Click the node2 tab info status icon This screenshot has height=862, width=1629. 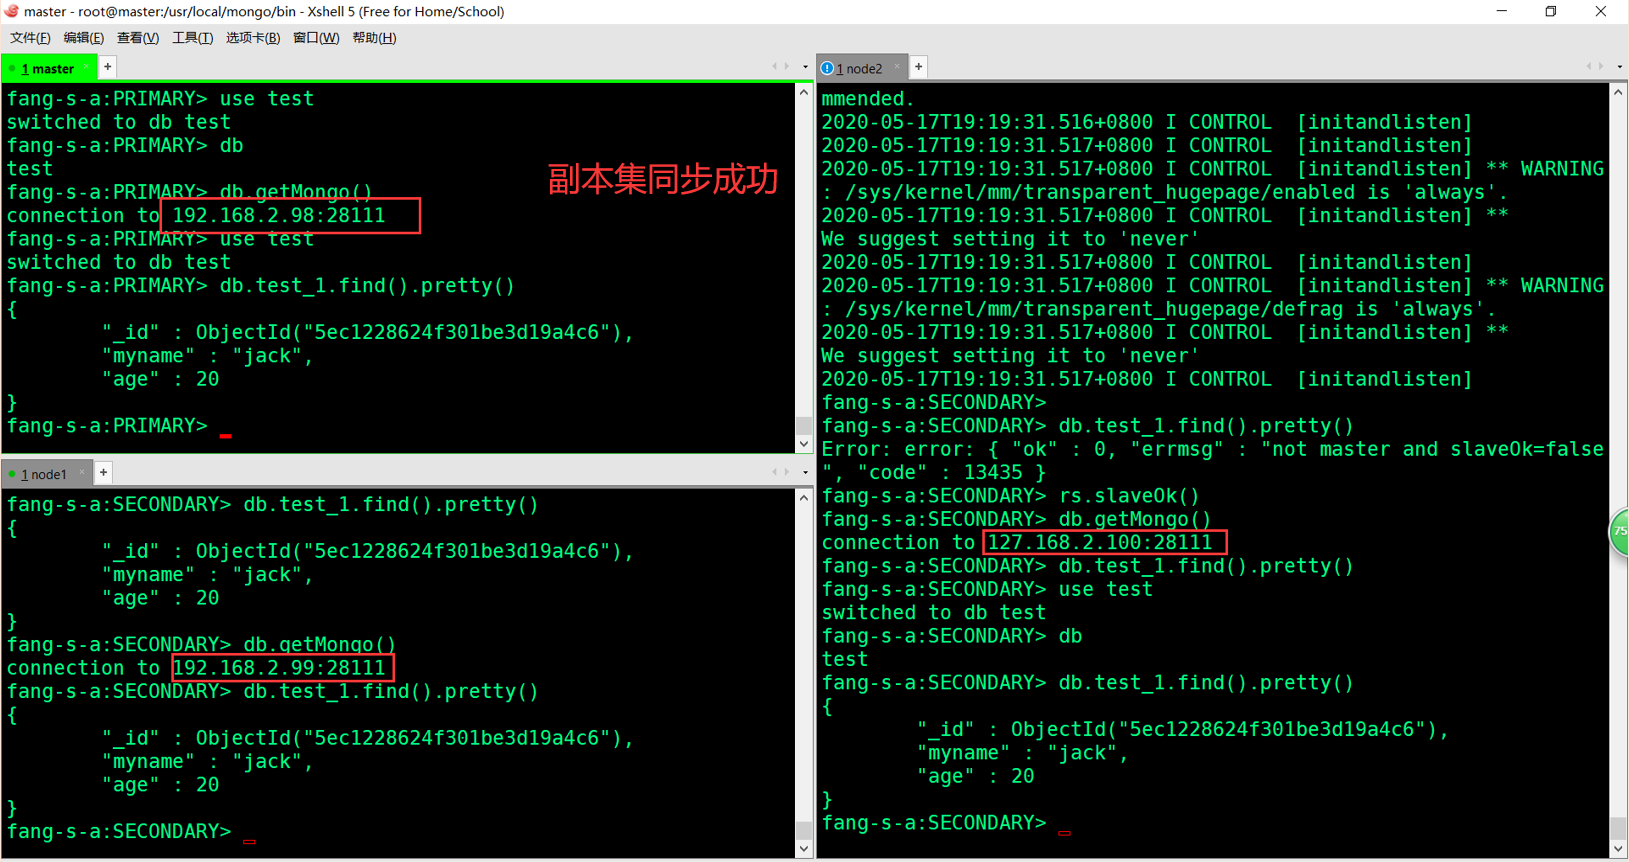[827, 68]
